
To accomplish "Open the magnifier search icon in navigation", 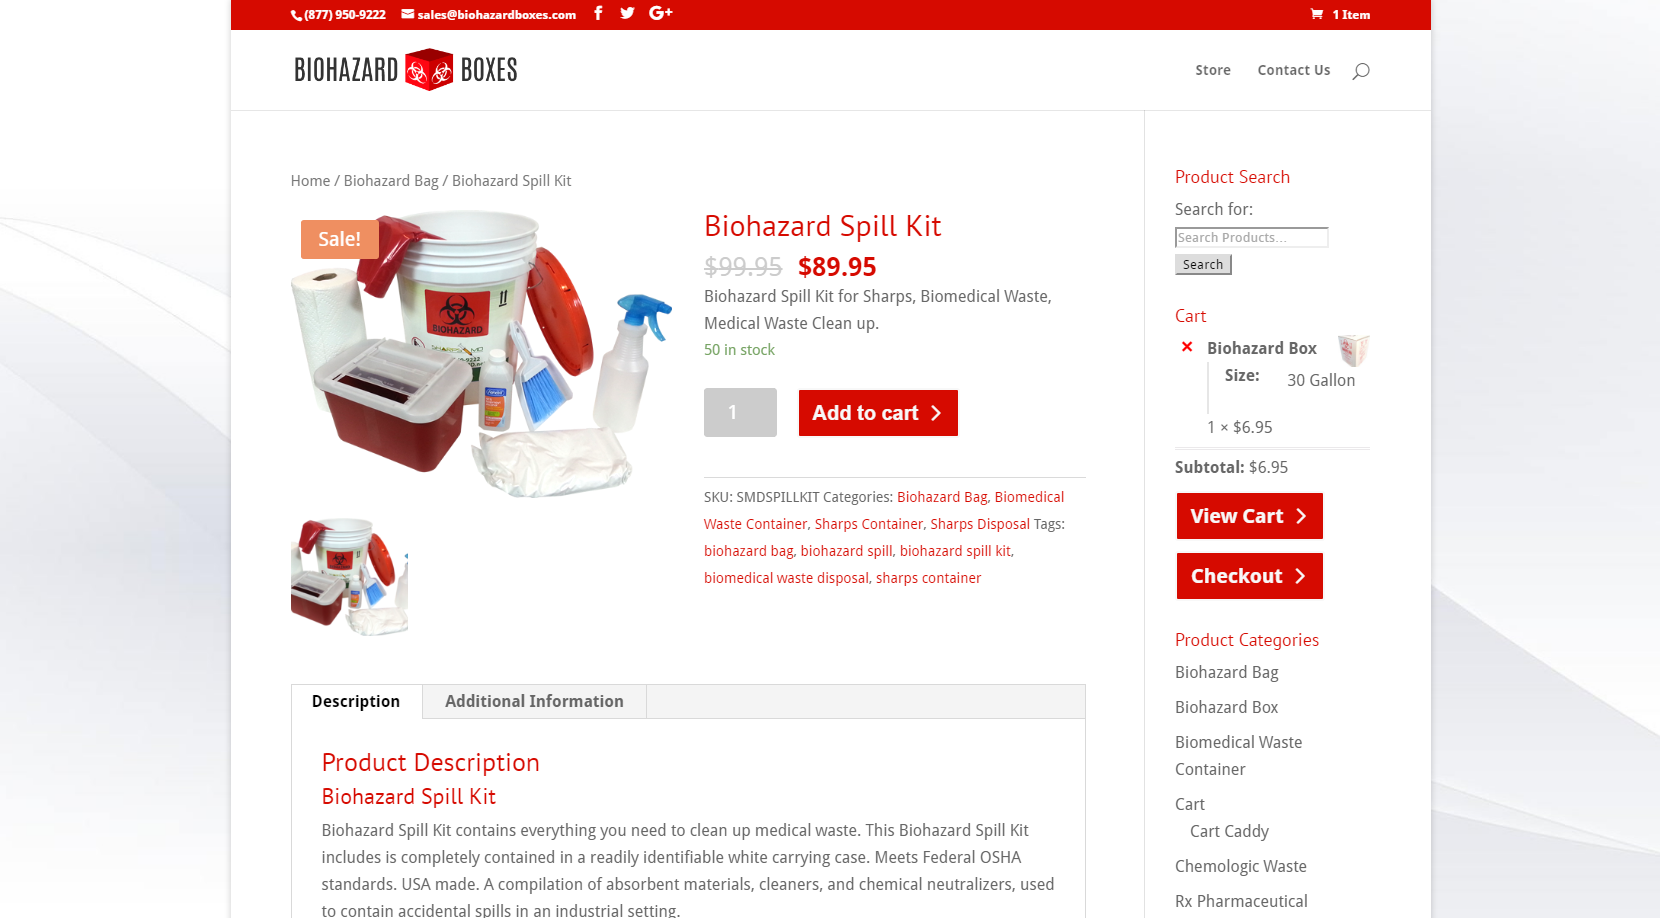I will point(1361,70).
